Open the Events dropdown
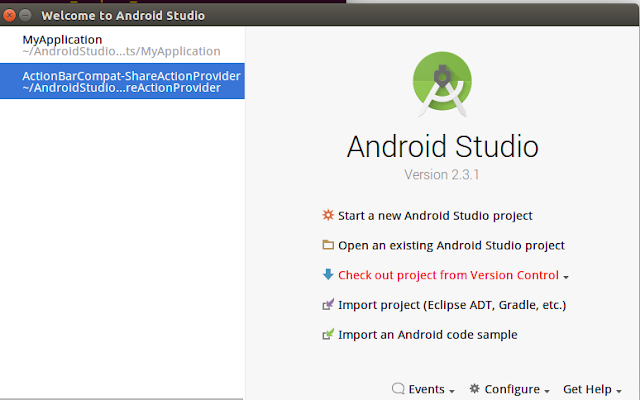Viewport: 640px width, 400px height. [x=431, y=389]
